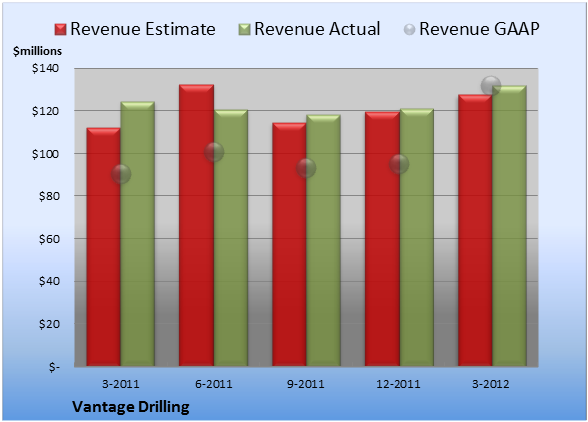The width and height of the screenshot is (588, 422).
Task: Click the GAAP marker for 9-2011
Action: coord(306,168)
